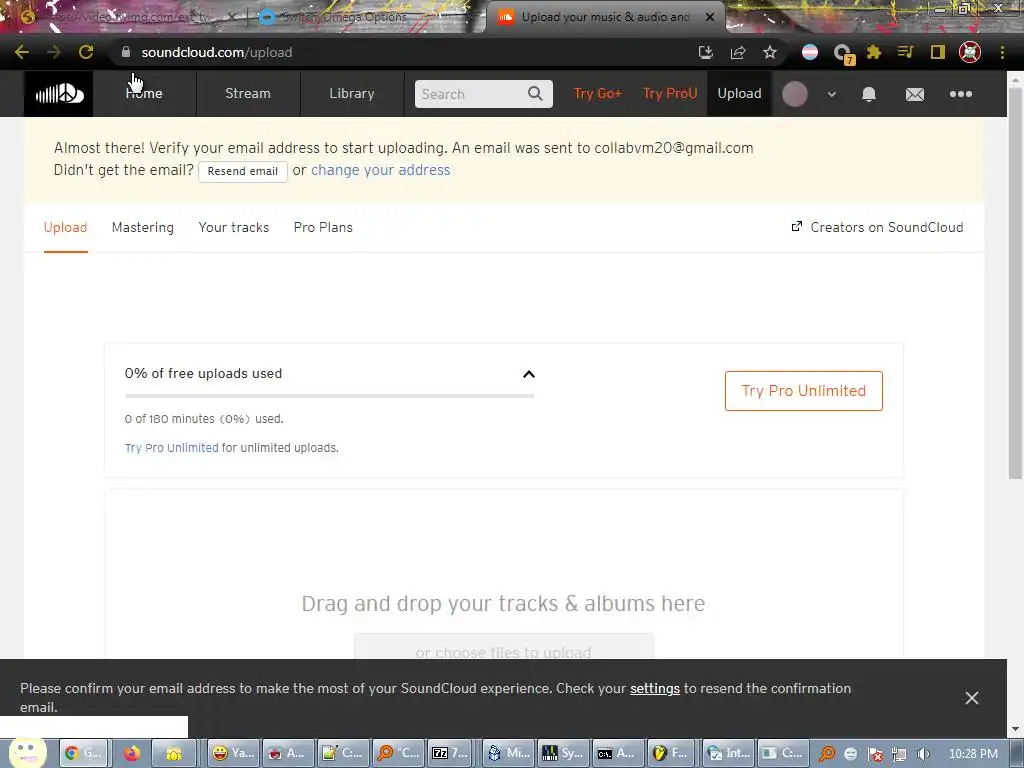Click the search magnifier icon
Viewport: 1024px width, 768px height.
coord(535,94)
